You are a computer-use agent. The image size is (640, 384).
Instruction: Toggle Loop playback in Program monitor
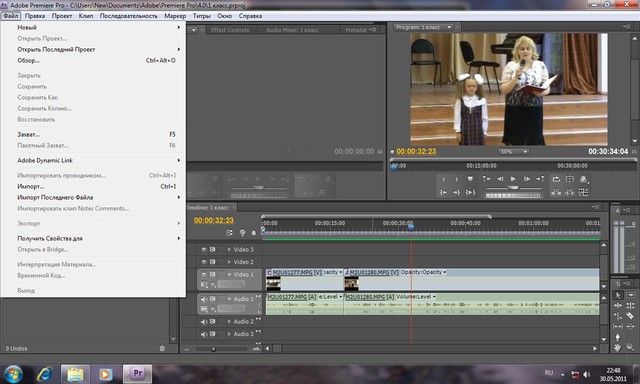[556, 179]
